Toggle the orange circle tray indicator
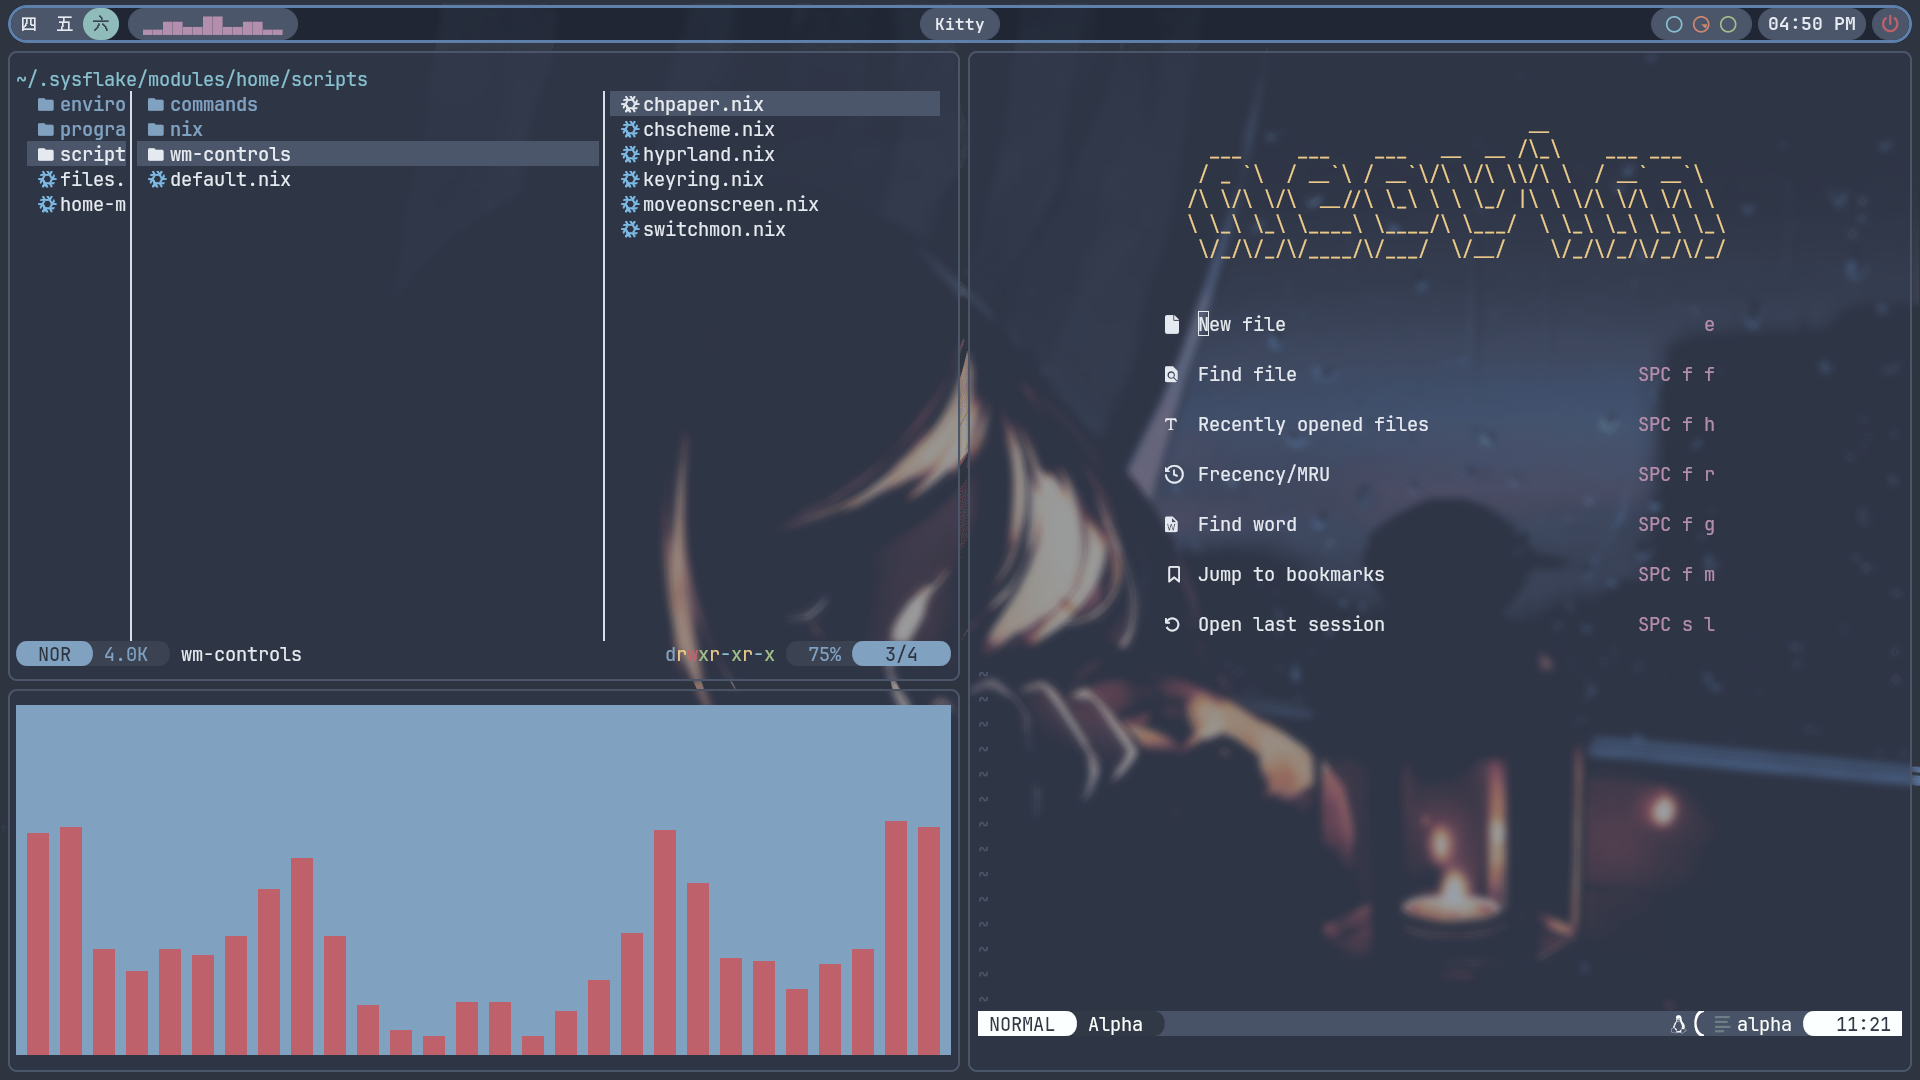1920x1080 pixels. click(x=1700, y=24)
